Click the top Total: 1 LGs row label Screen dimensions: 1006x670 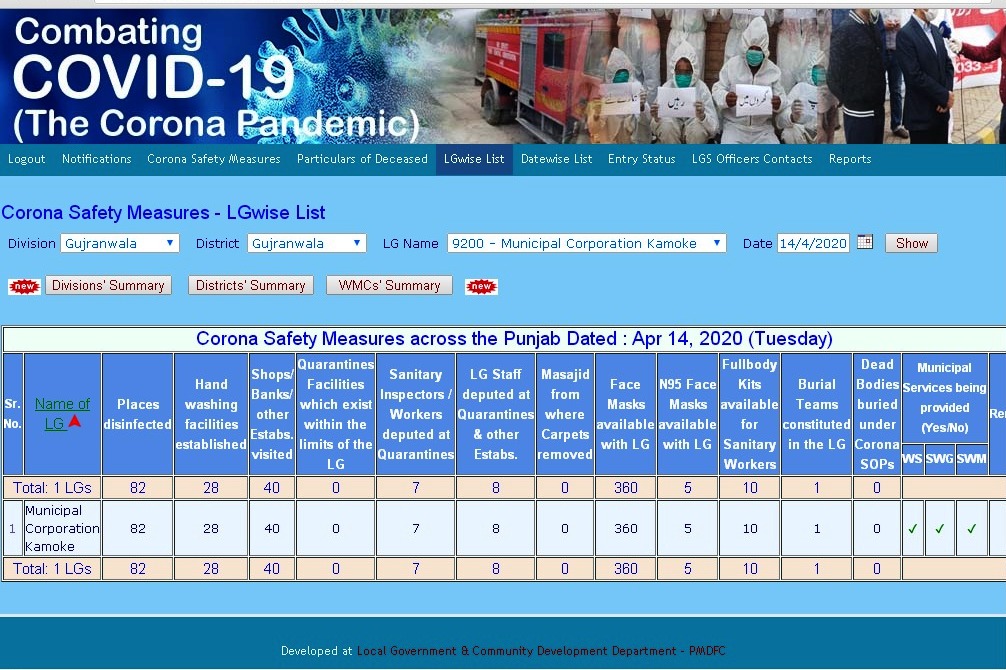(x=52, y=488)
